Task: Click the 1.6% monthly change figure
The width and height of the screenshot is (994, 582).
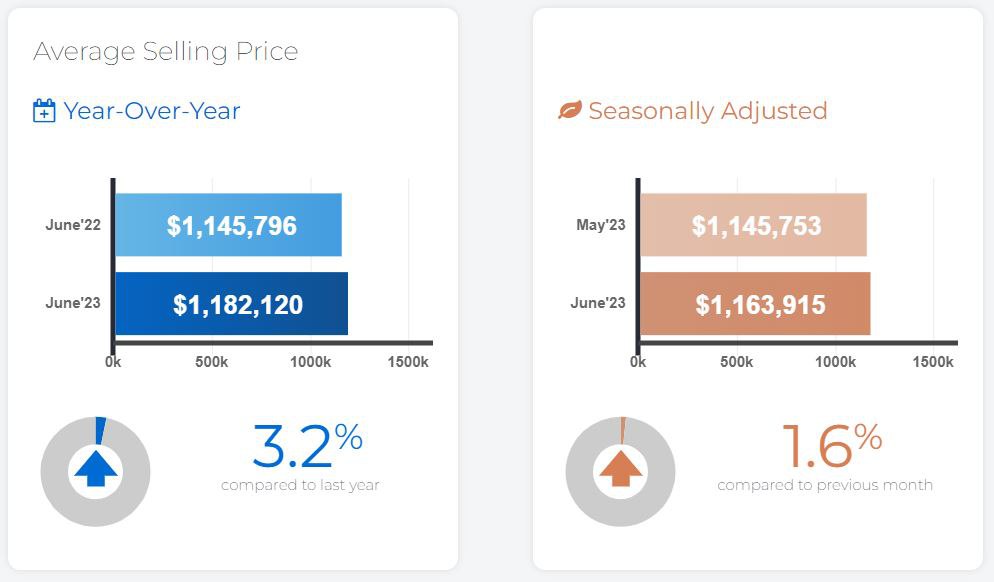Action: [x=830, y=446]
